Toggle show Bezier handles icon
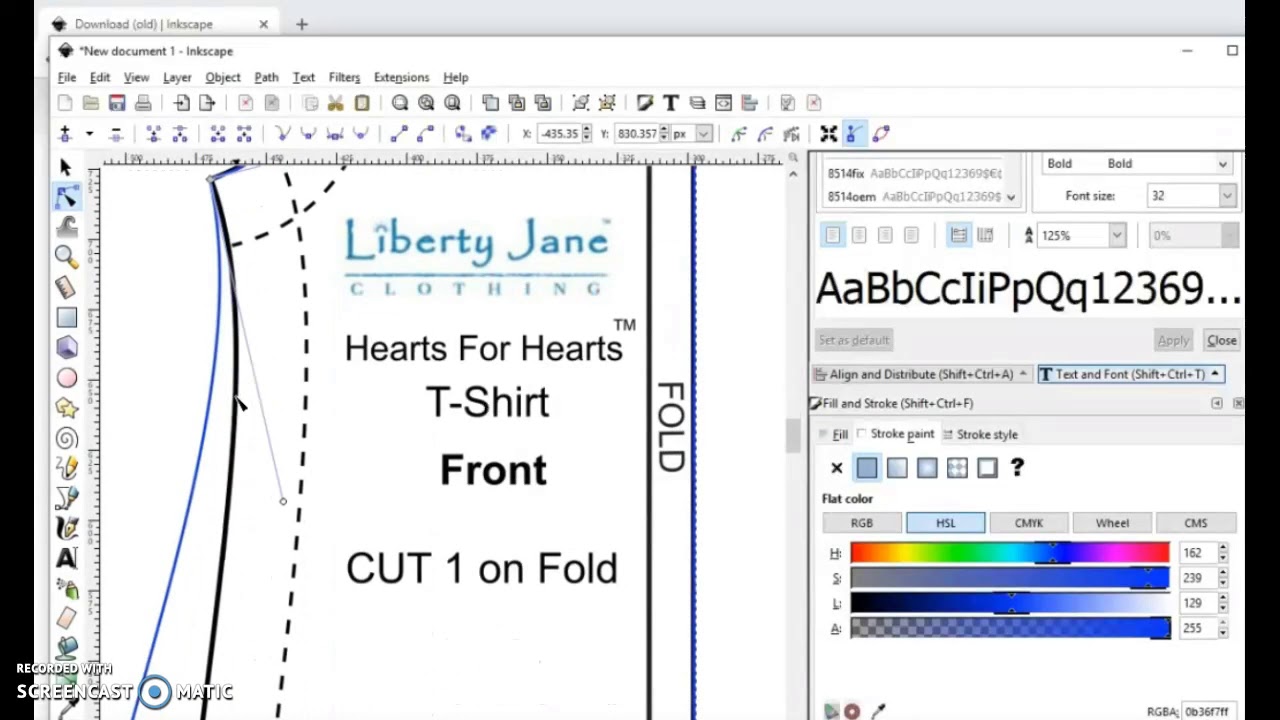Viewport: 1280px width, 720px height. 854,133
